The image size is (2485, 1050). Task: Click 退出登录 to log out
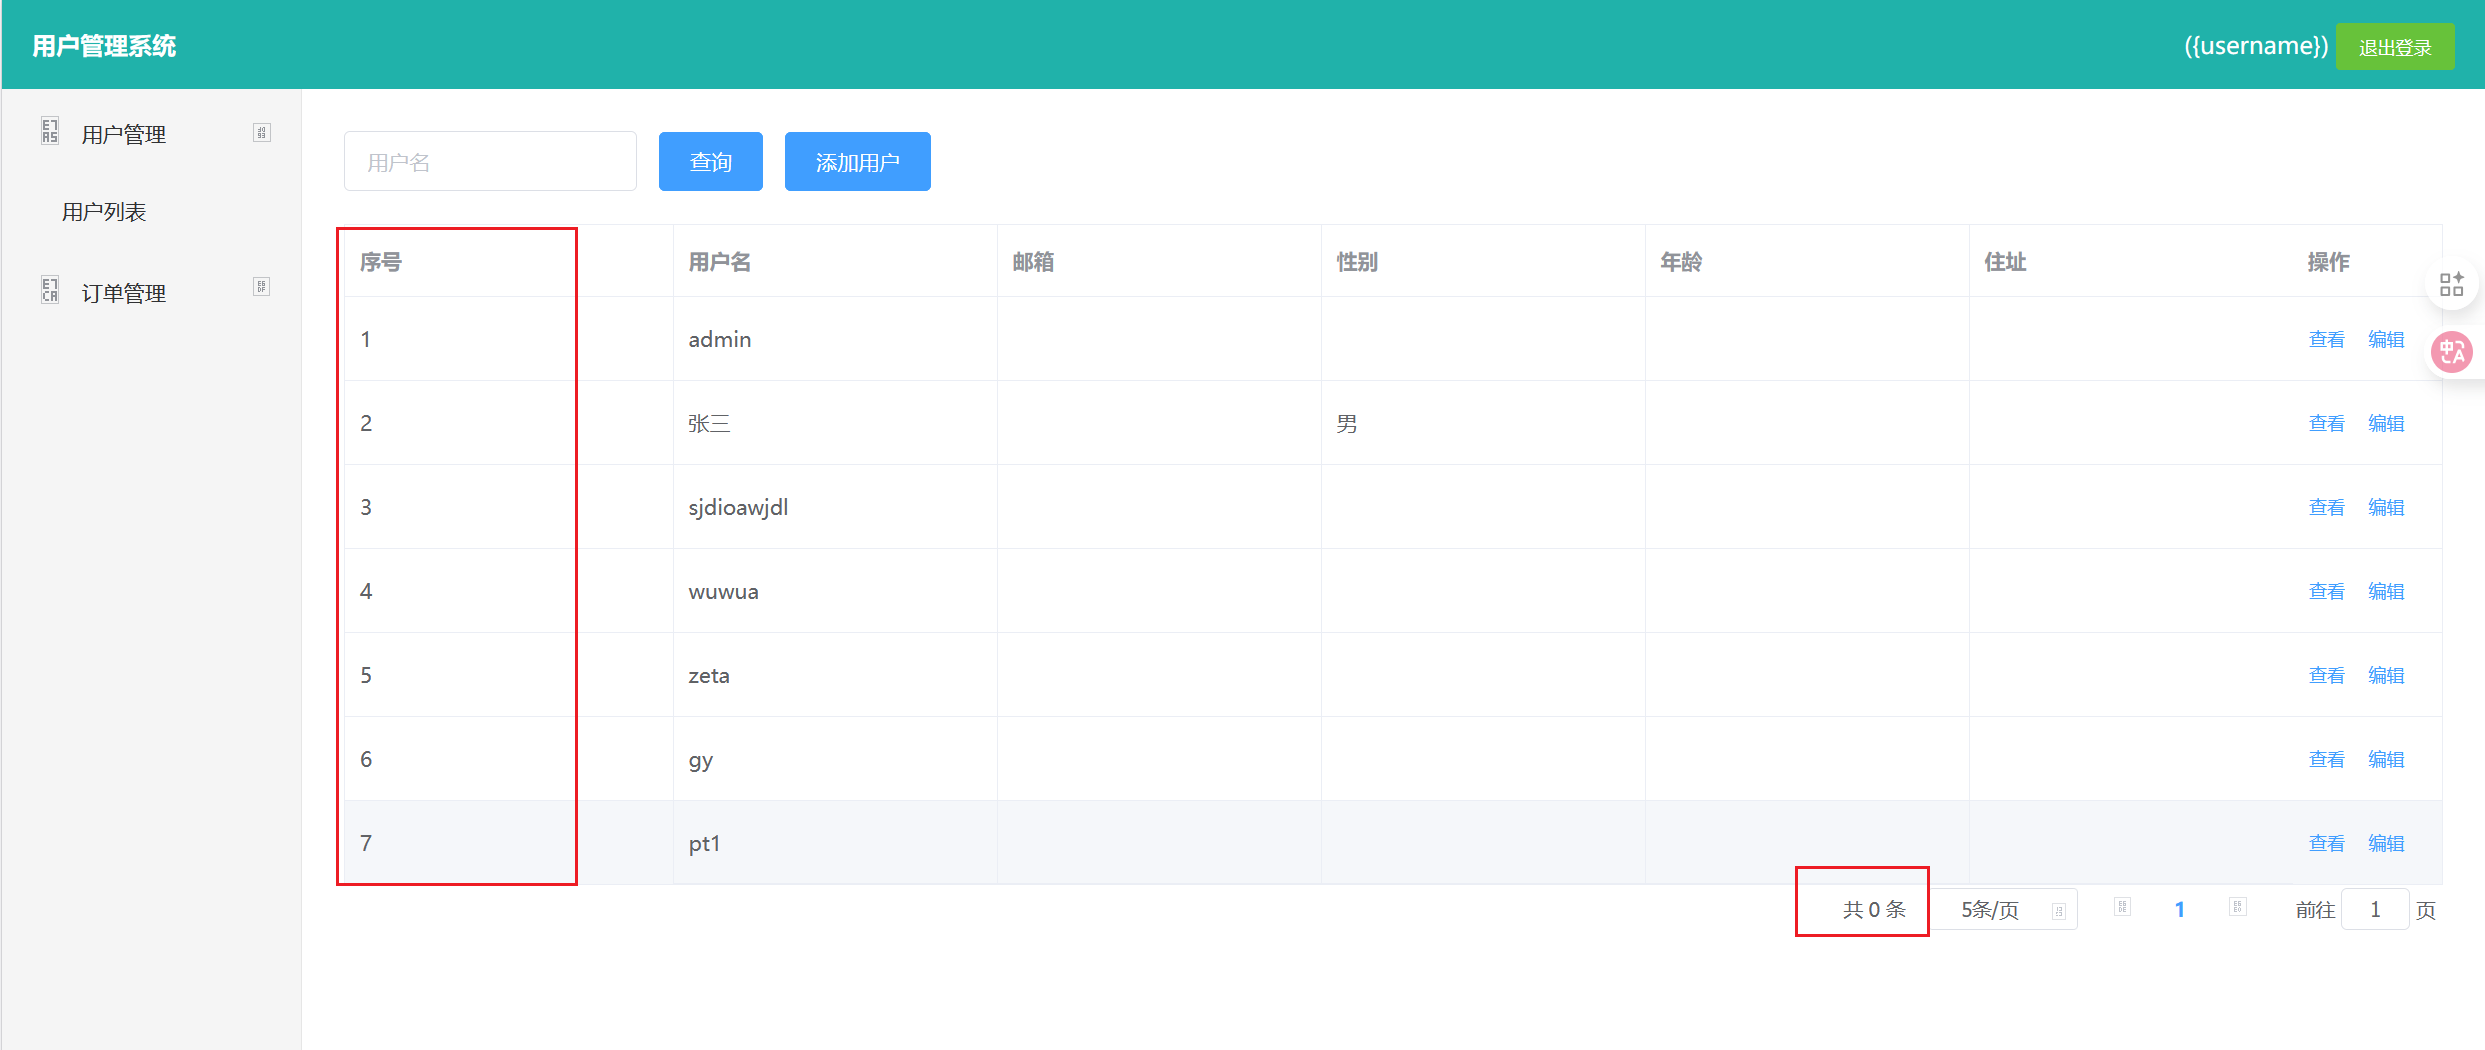[x=2394, y=47]
